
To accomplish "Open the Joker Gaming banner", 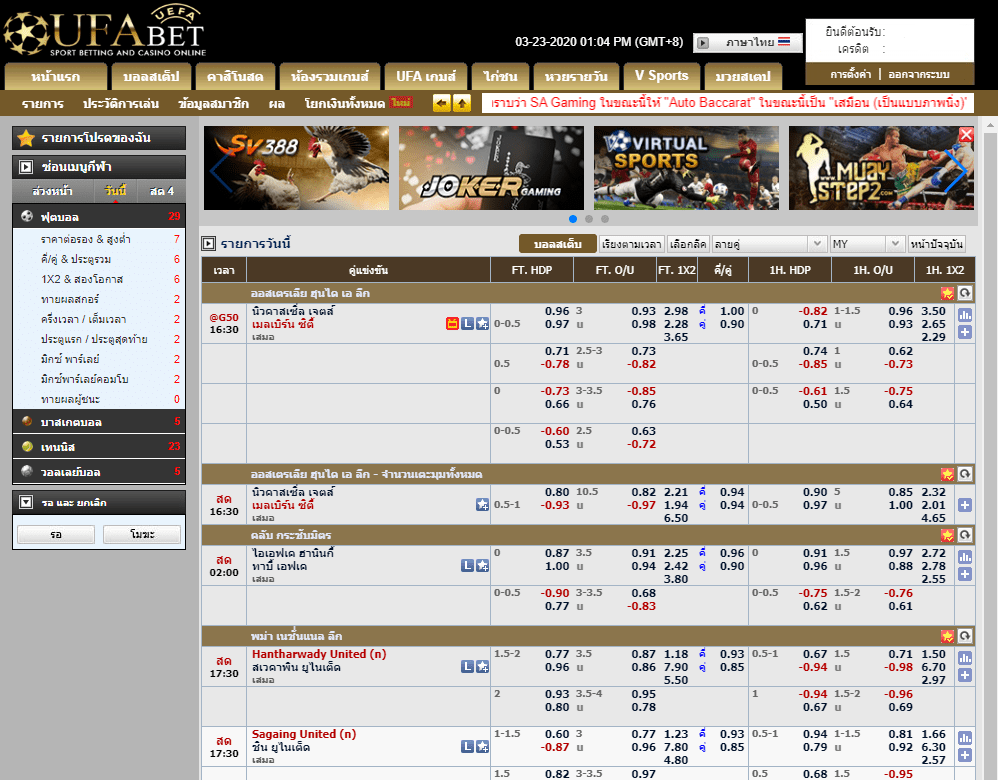I will (491, 168).
